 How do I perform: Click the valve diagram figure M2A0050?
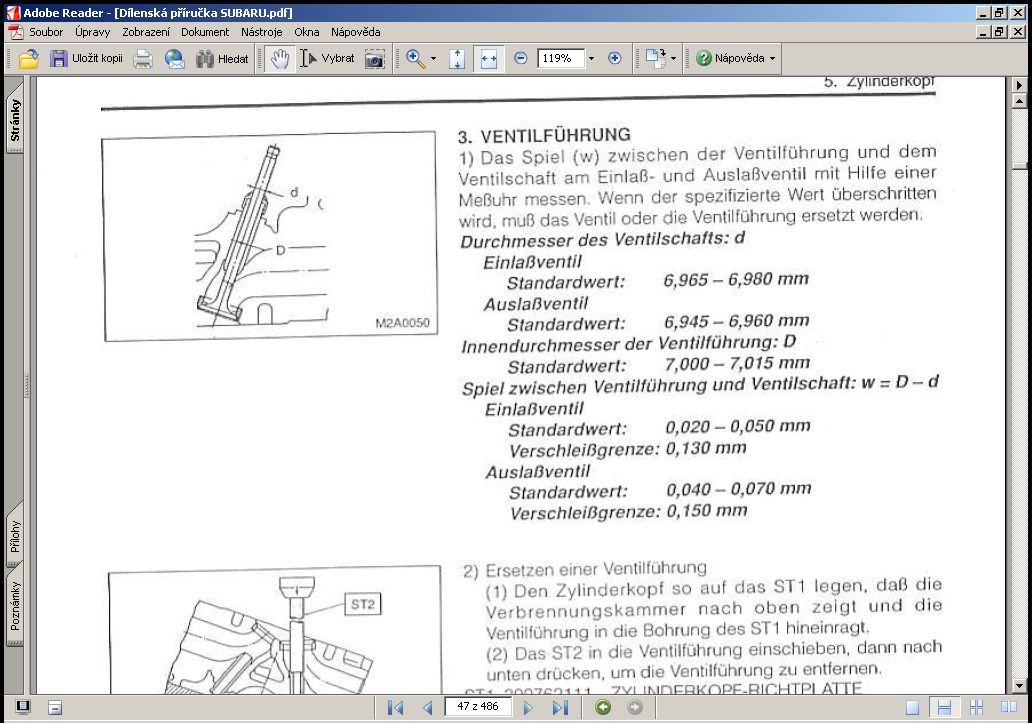click(x=270, y=237)
